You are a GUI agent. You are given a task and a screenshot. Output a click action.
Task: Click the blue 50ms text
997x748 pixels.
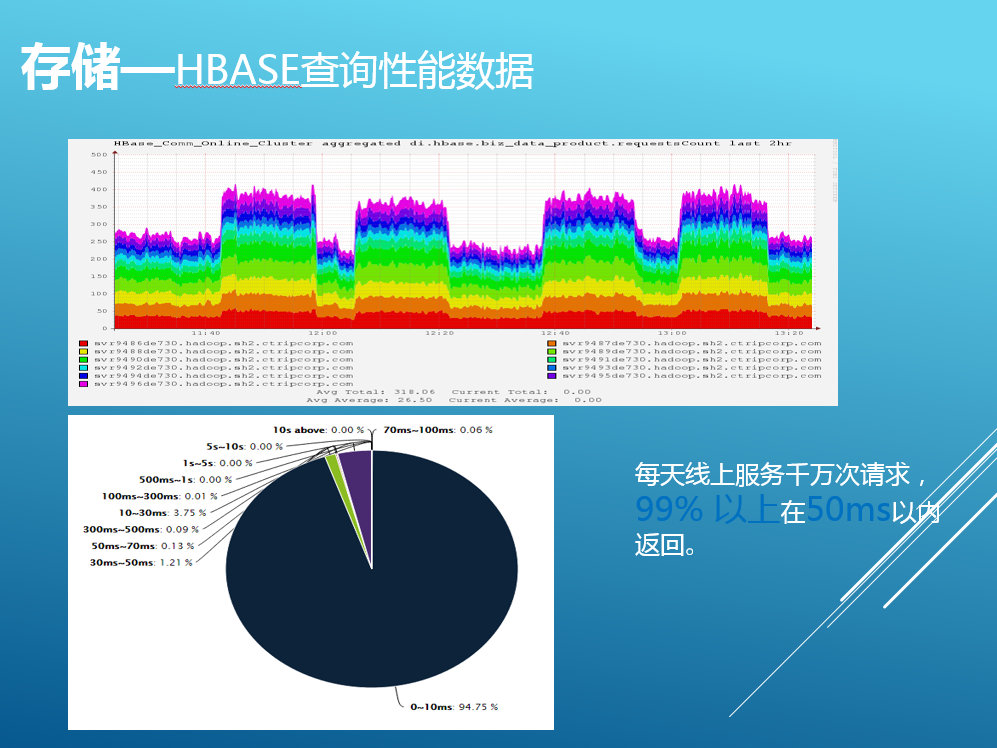tap(848, 510)
